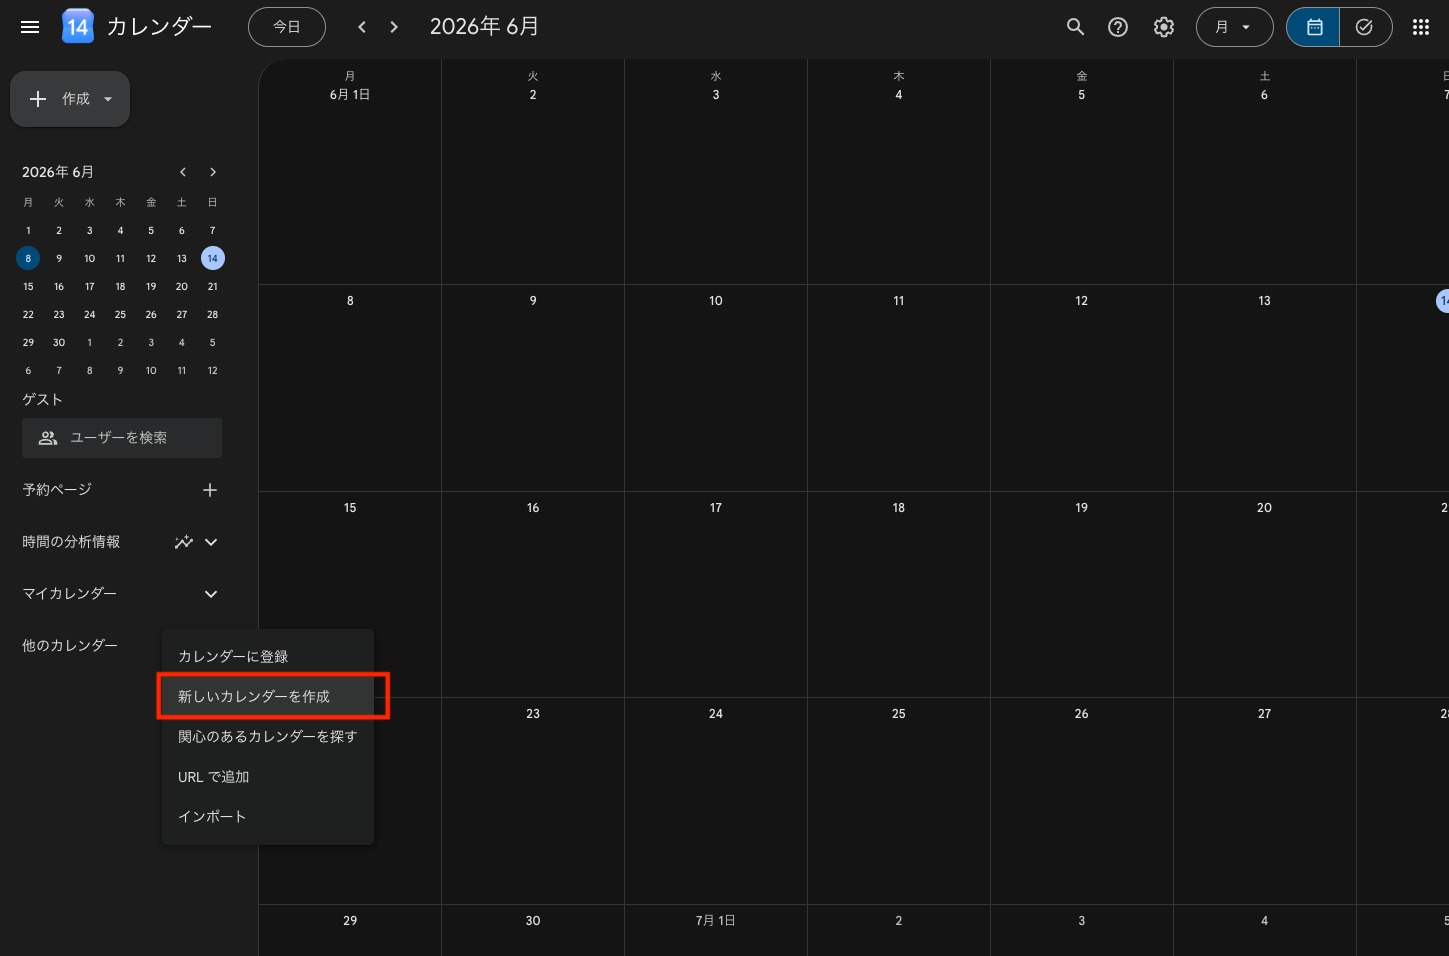Open time insights chart icon
Viewport: 1449px width, 956px height.
[184, 542]
